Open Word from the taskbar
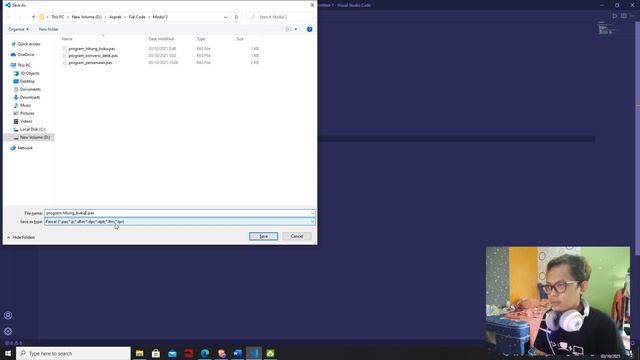 (x=238, y=353)
